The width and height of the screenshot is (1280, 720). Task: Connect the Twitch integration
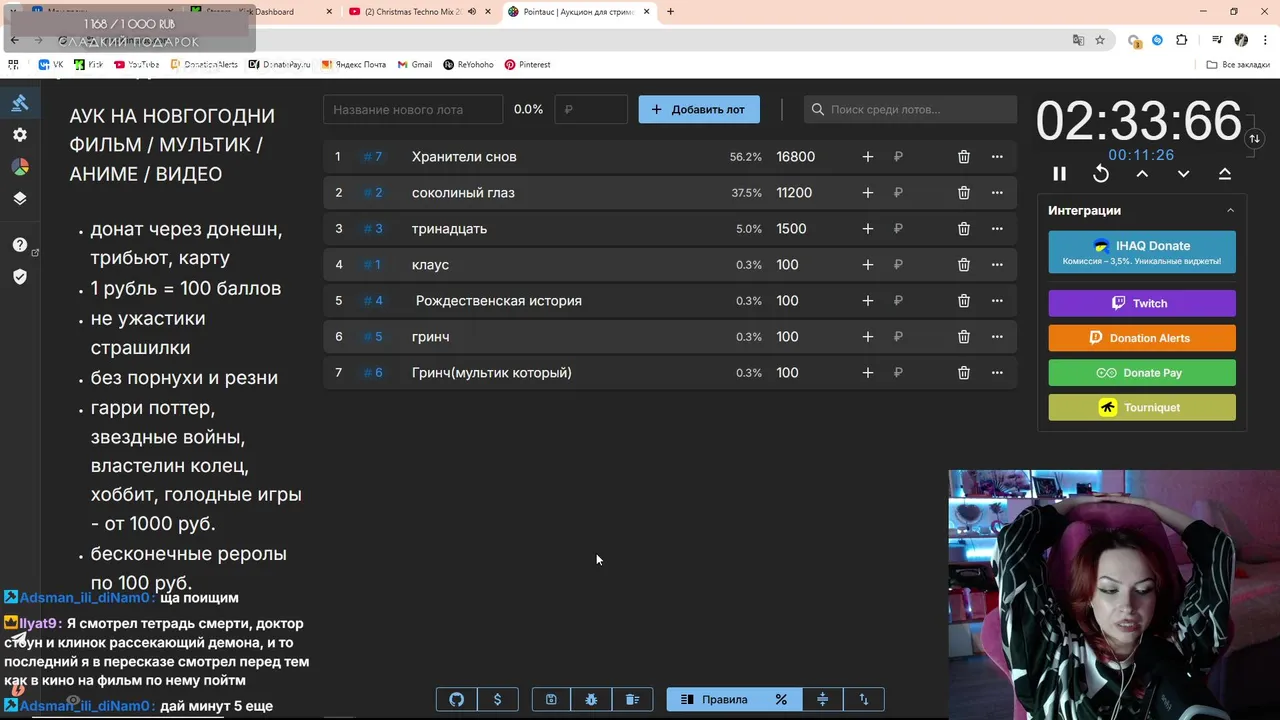1142,303
